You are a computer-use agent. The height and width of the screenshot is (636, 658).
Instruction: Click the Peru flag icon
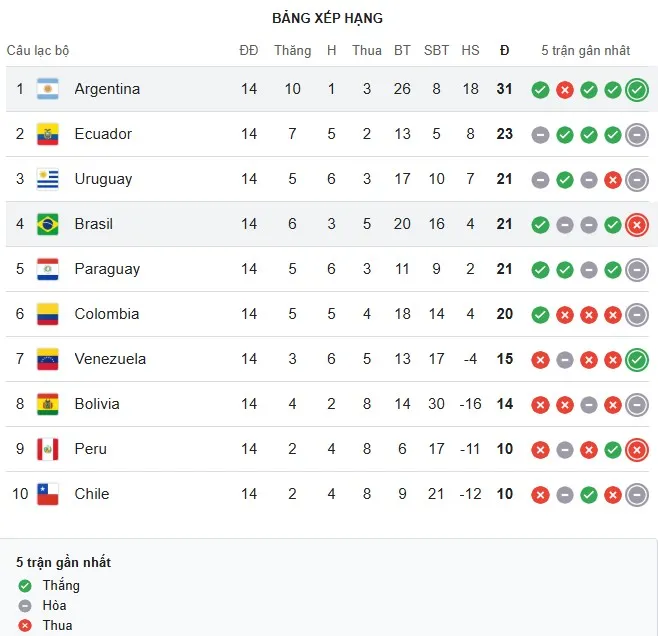(x=48, y=449)
